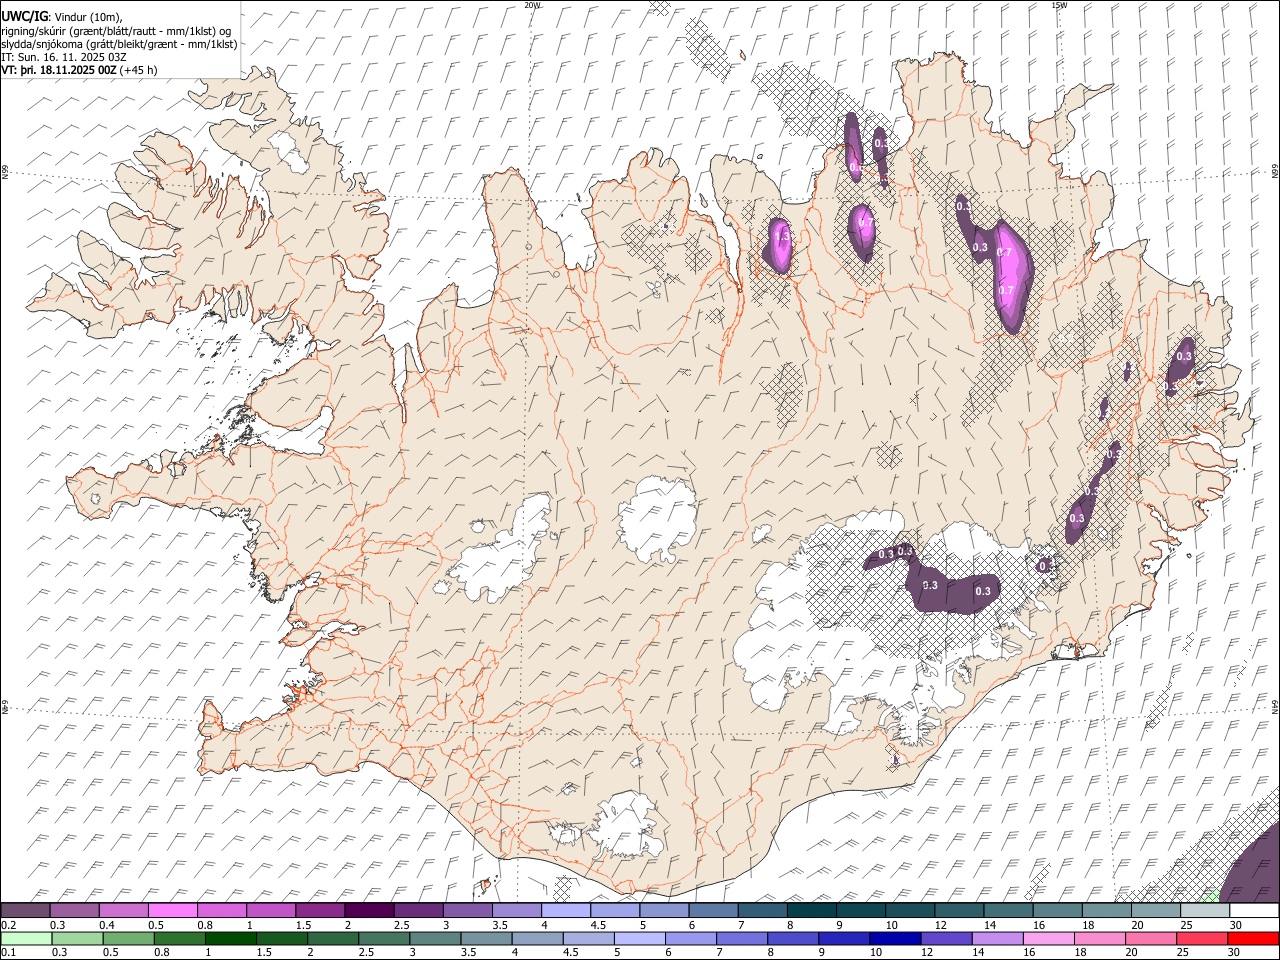Screen dimensions: 1280x960
Task: Pick the snow legend swatch labeled 6
Action: point(713,911)
